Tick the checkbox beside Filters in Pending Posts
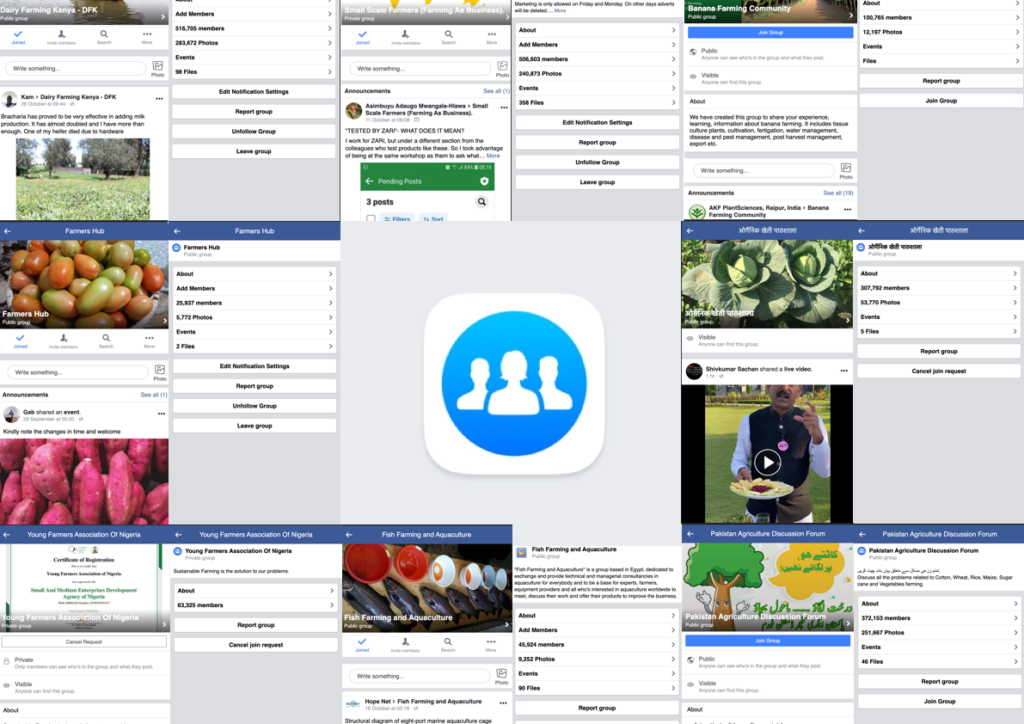Image resolution: width=1024 pixels, height=724 pixels. [x=371, y=219]
